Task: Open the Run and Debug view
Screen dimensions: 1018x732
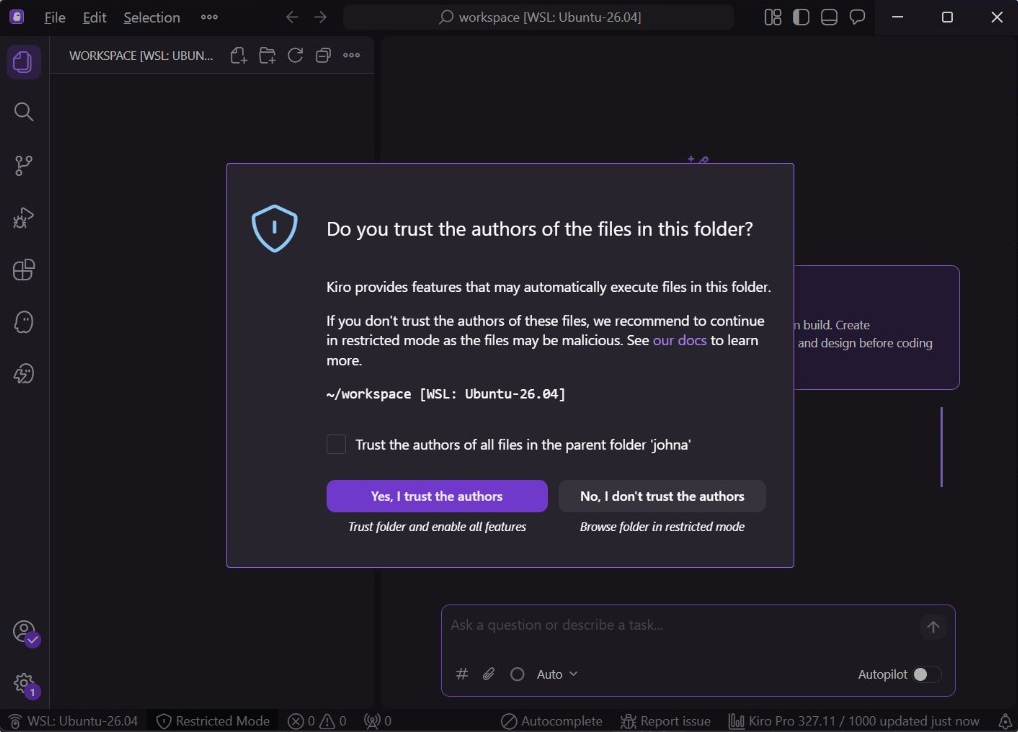Action: coord(23,218)
